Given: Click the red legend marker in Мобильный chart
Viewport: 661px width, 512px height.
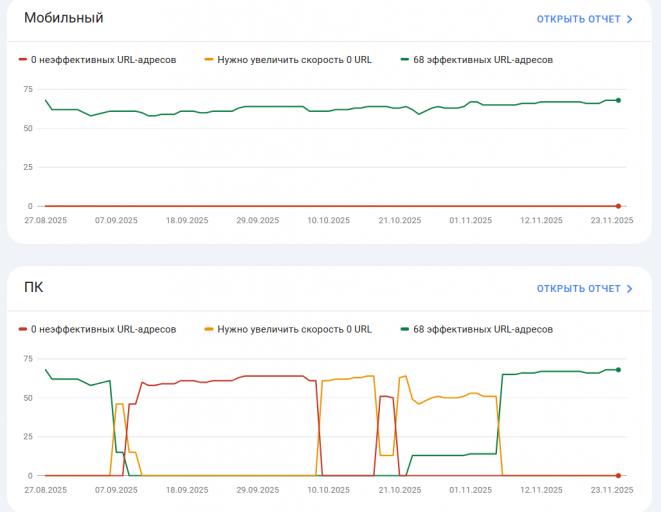Looking at the screenshot, I should tap(23, 59).
